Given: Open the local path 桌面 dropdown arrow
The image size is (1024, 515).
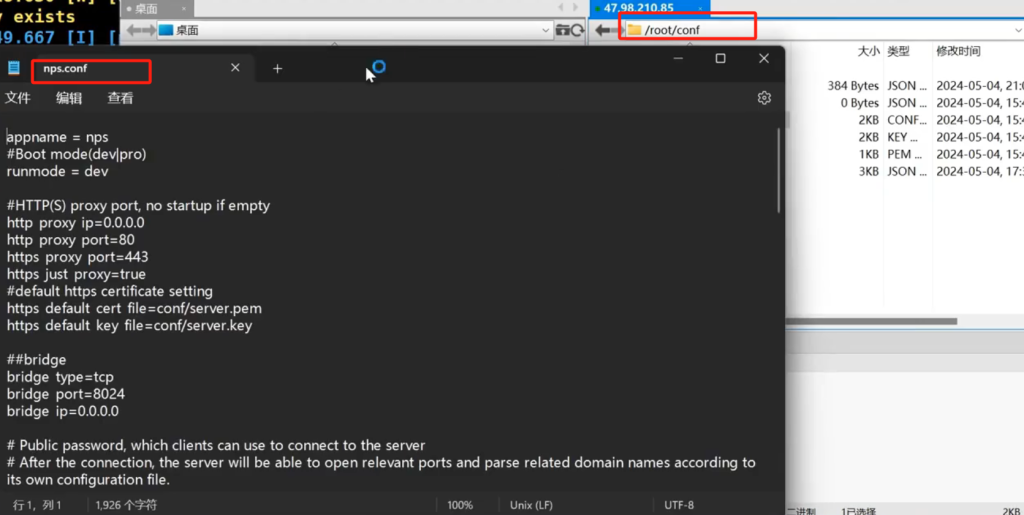Looking at the screenshot, I should [546, 30].
